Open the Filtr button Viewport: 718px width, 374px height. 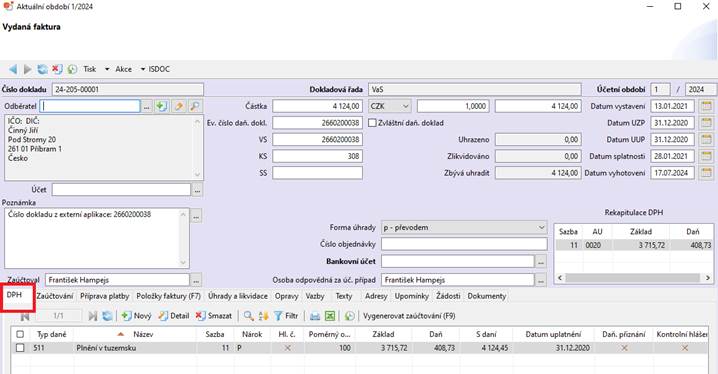[x=286, y=316]
